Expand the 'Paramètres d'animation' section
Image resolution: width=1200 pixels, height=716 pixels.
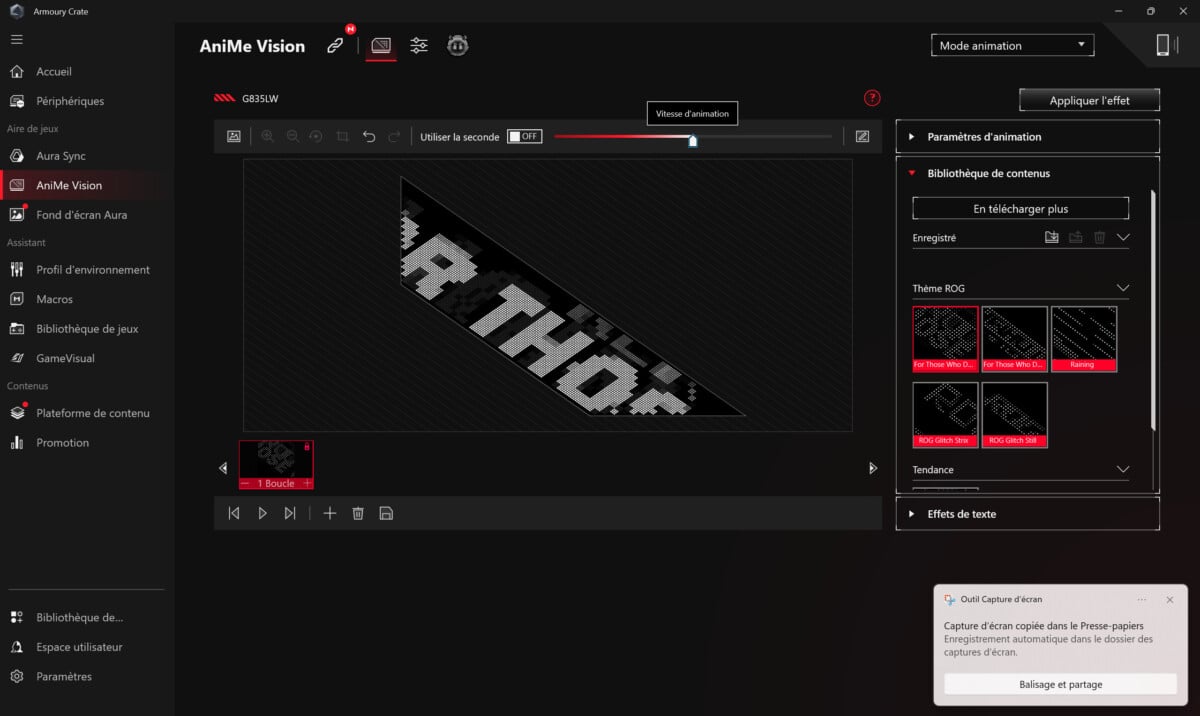coord(1027,137)
